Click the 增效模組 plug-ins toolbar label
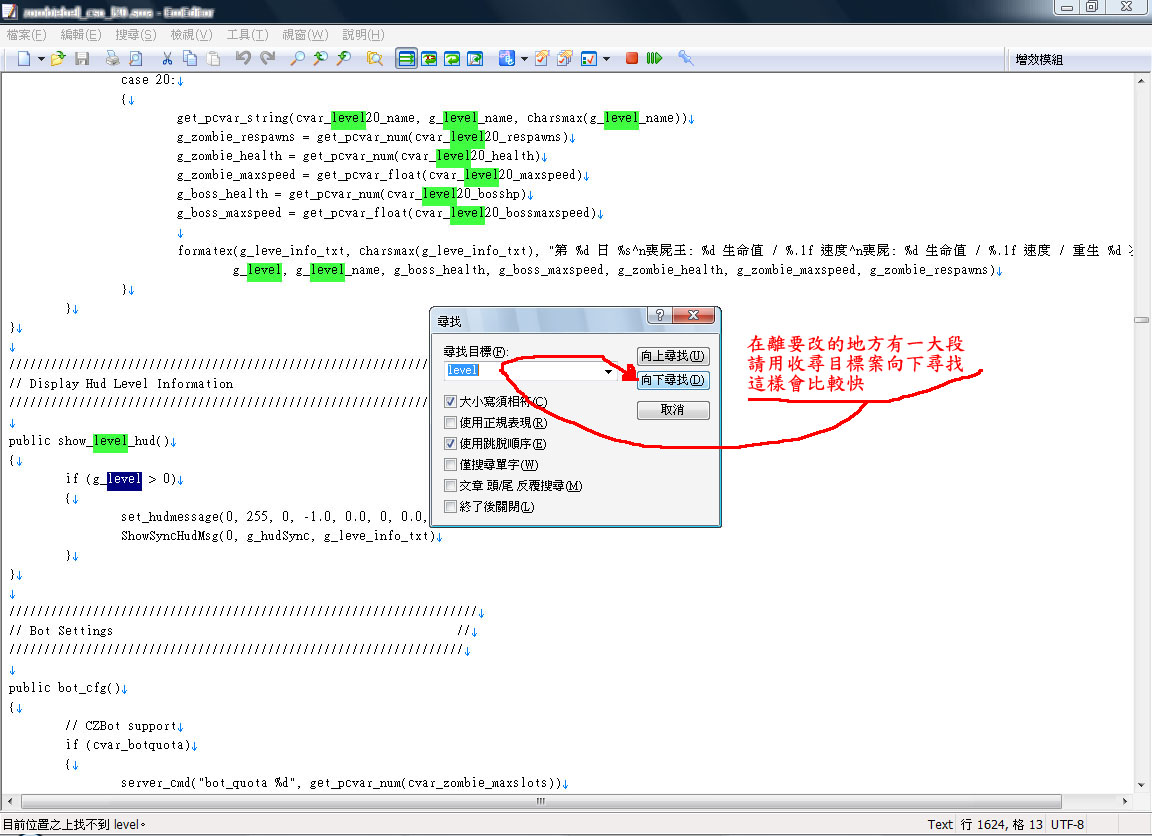 tap(1039, 60)
